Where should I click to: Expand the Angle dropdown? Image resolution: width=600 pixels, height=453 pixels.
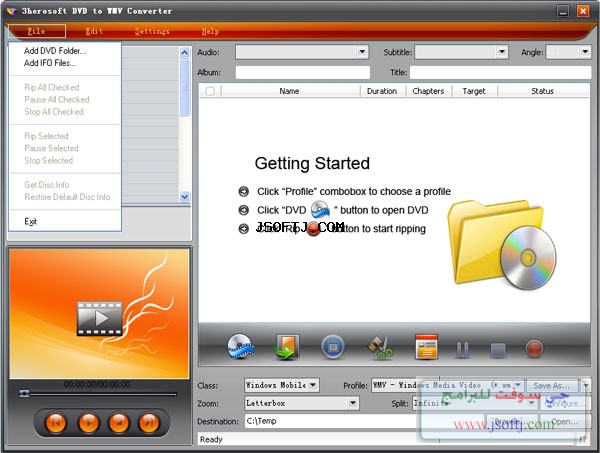(x=585, y=52)
